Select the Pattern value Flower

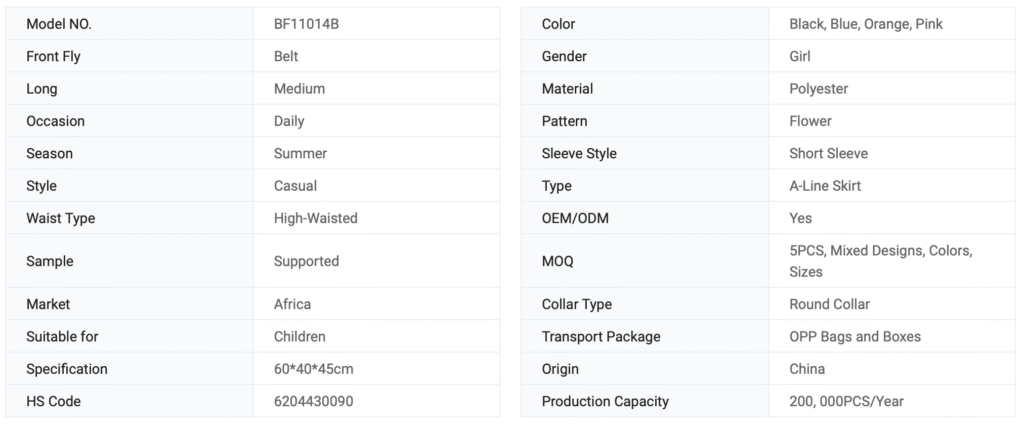(810, 121)
